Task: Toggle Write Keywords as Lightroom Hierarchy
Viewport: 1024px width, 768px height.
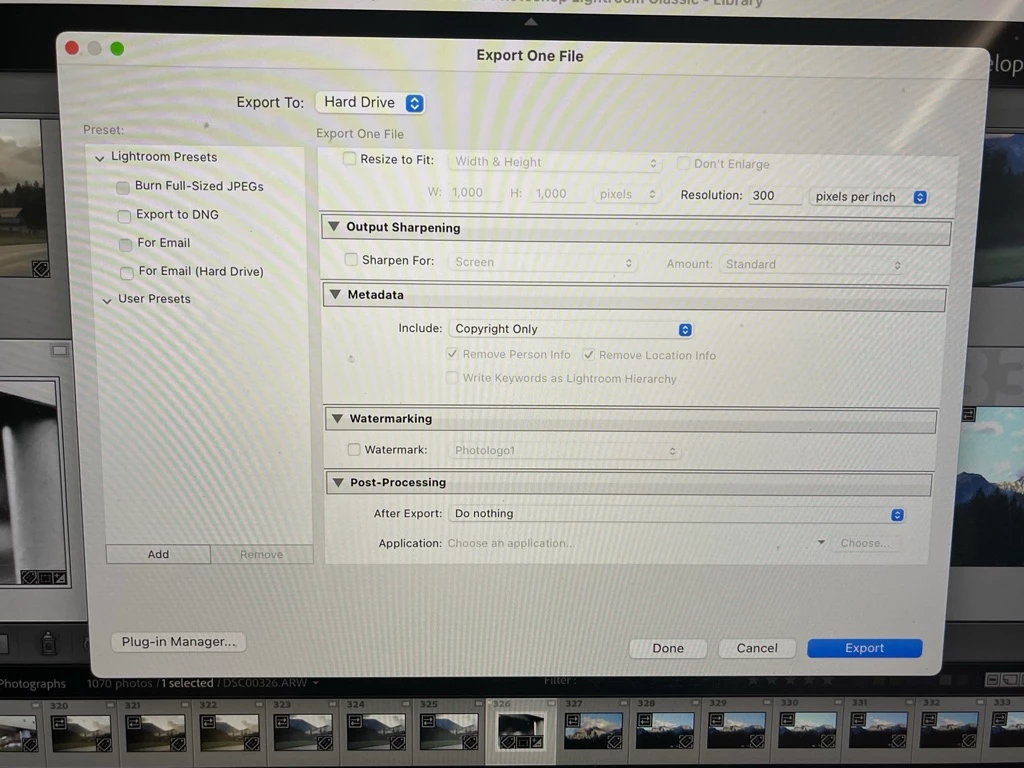Action: [x=451, y=377]
